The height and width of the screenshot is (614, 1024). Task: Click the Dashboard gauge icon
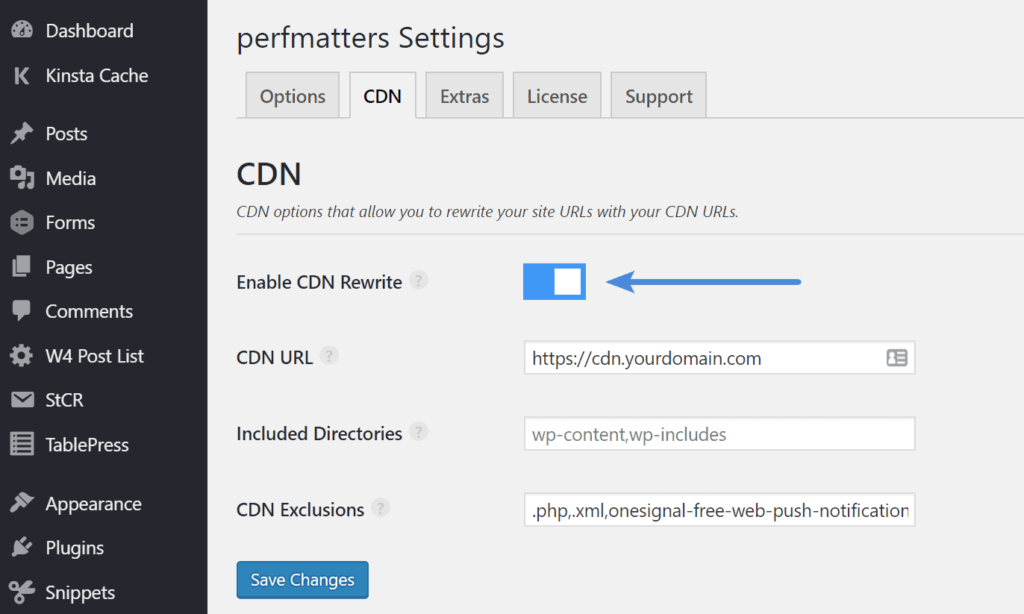coord(24,30)
